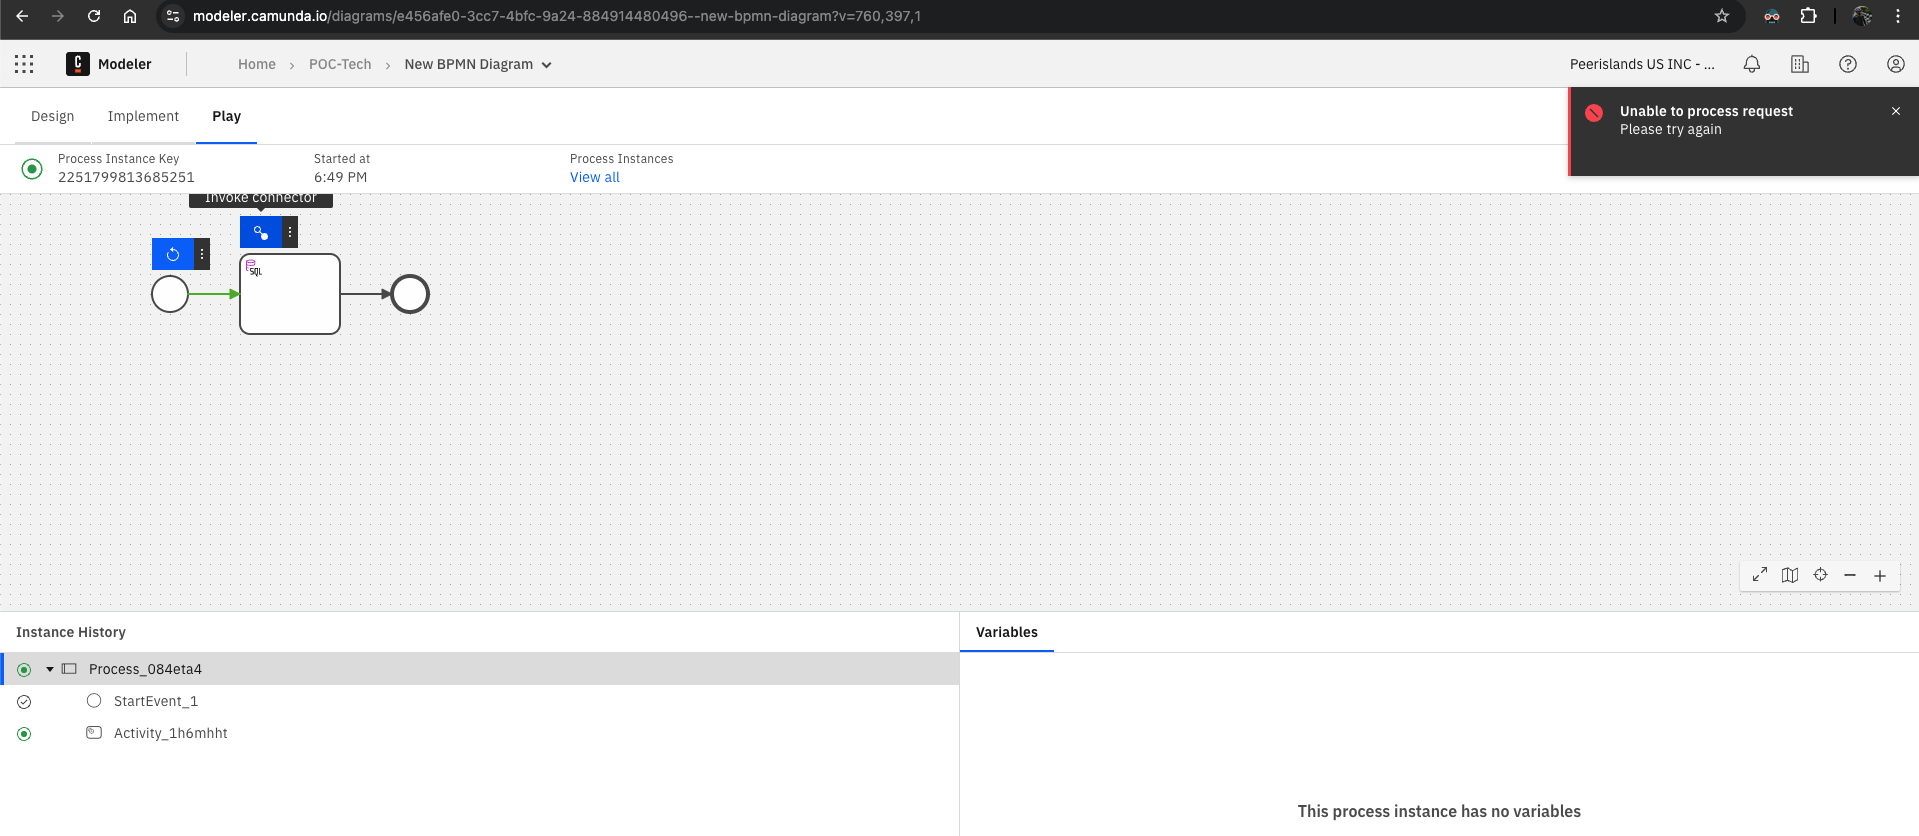Open the notifications bell
The height and width of the screenshot is (836, 1919).
(x=1752, y=64)
